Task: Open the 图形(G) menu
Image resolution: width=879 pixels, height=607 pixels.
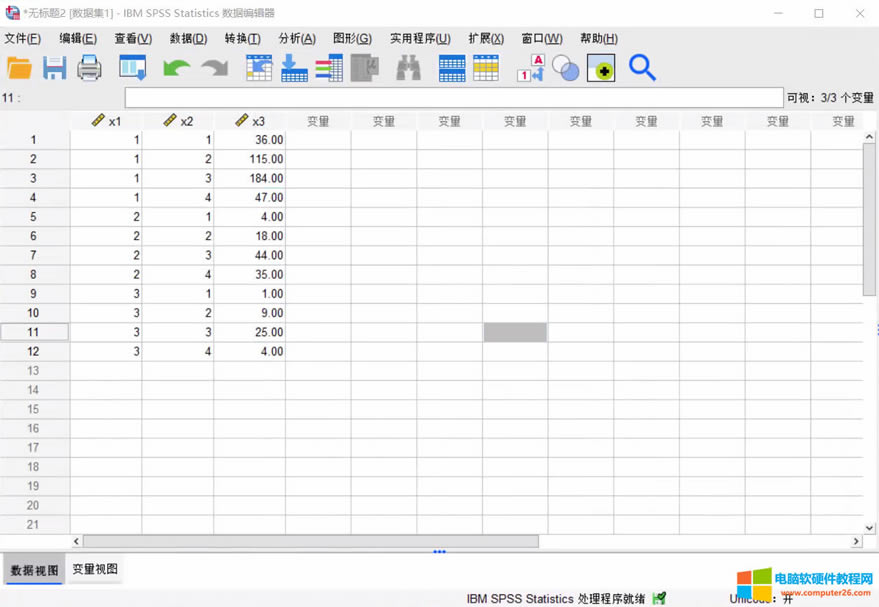Action: point(352,38)
